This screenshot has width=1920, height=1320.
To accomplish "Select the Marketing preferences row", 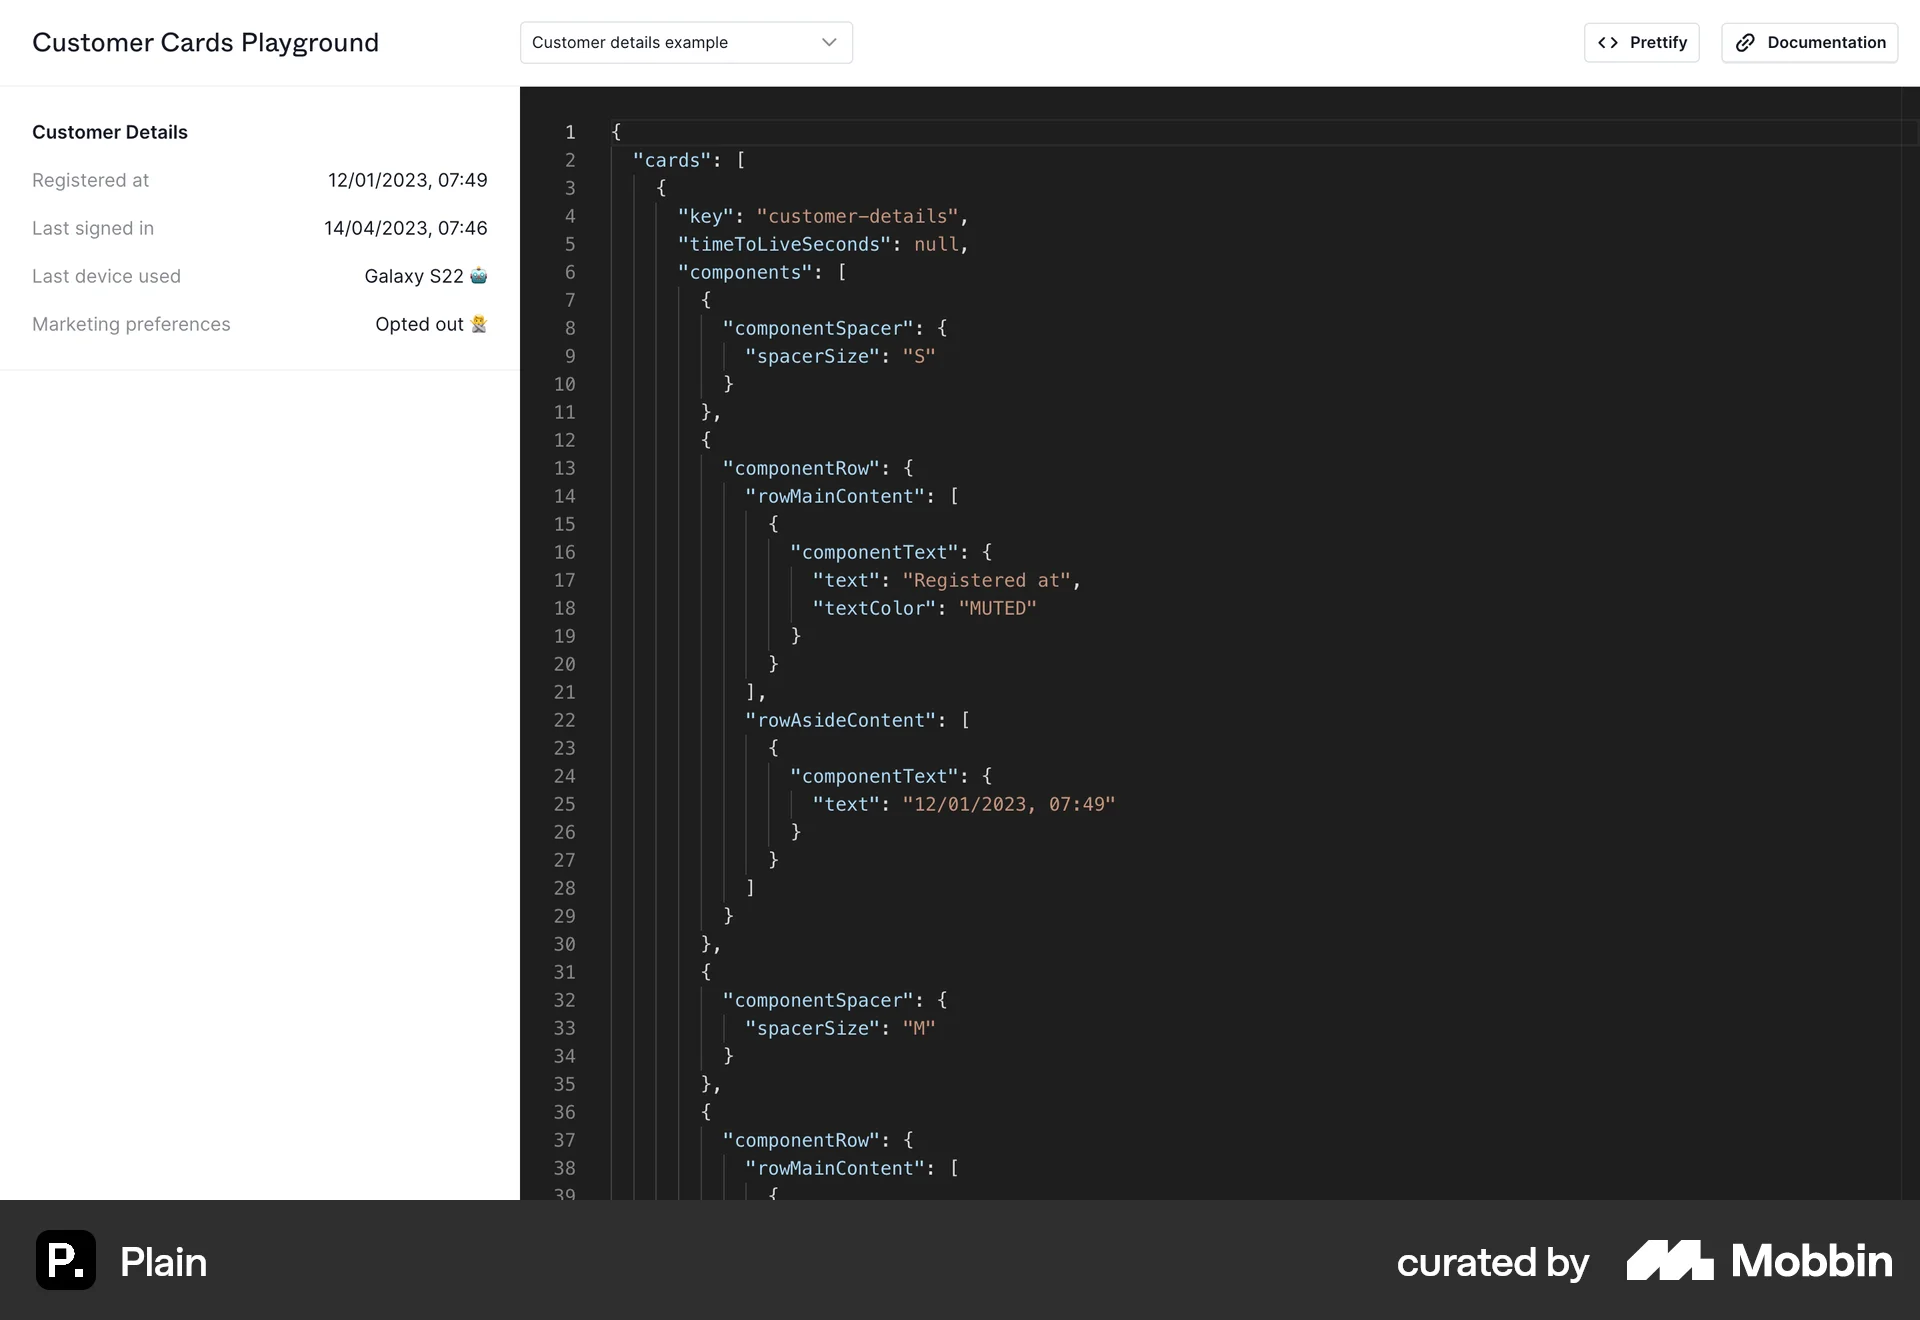I will click(x=131, y=324).
